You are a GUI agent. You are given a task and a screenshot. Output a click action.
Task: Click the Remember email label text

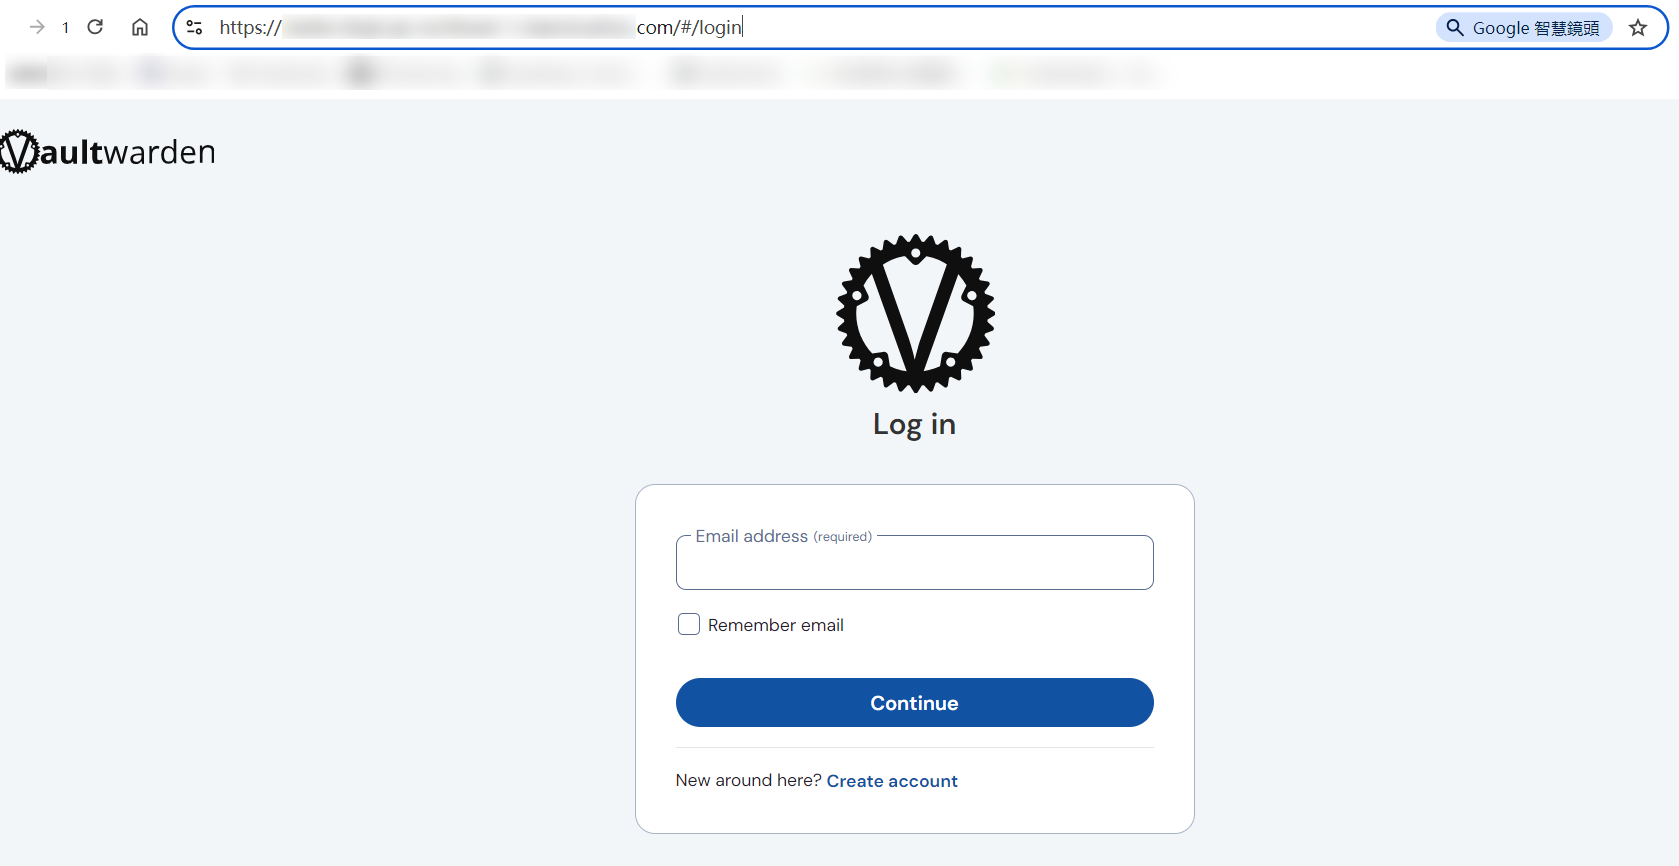point(776,625)
